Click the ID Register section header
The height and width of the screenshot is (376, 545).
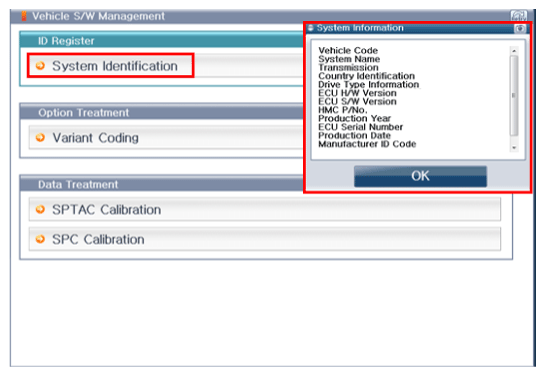162,41
